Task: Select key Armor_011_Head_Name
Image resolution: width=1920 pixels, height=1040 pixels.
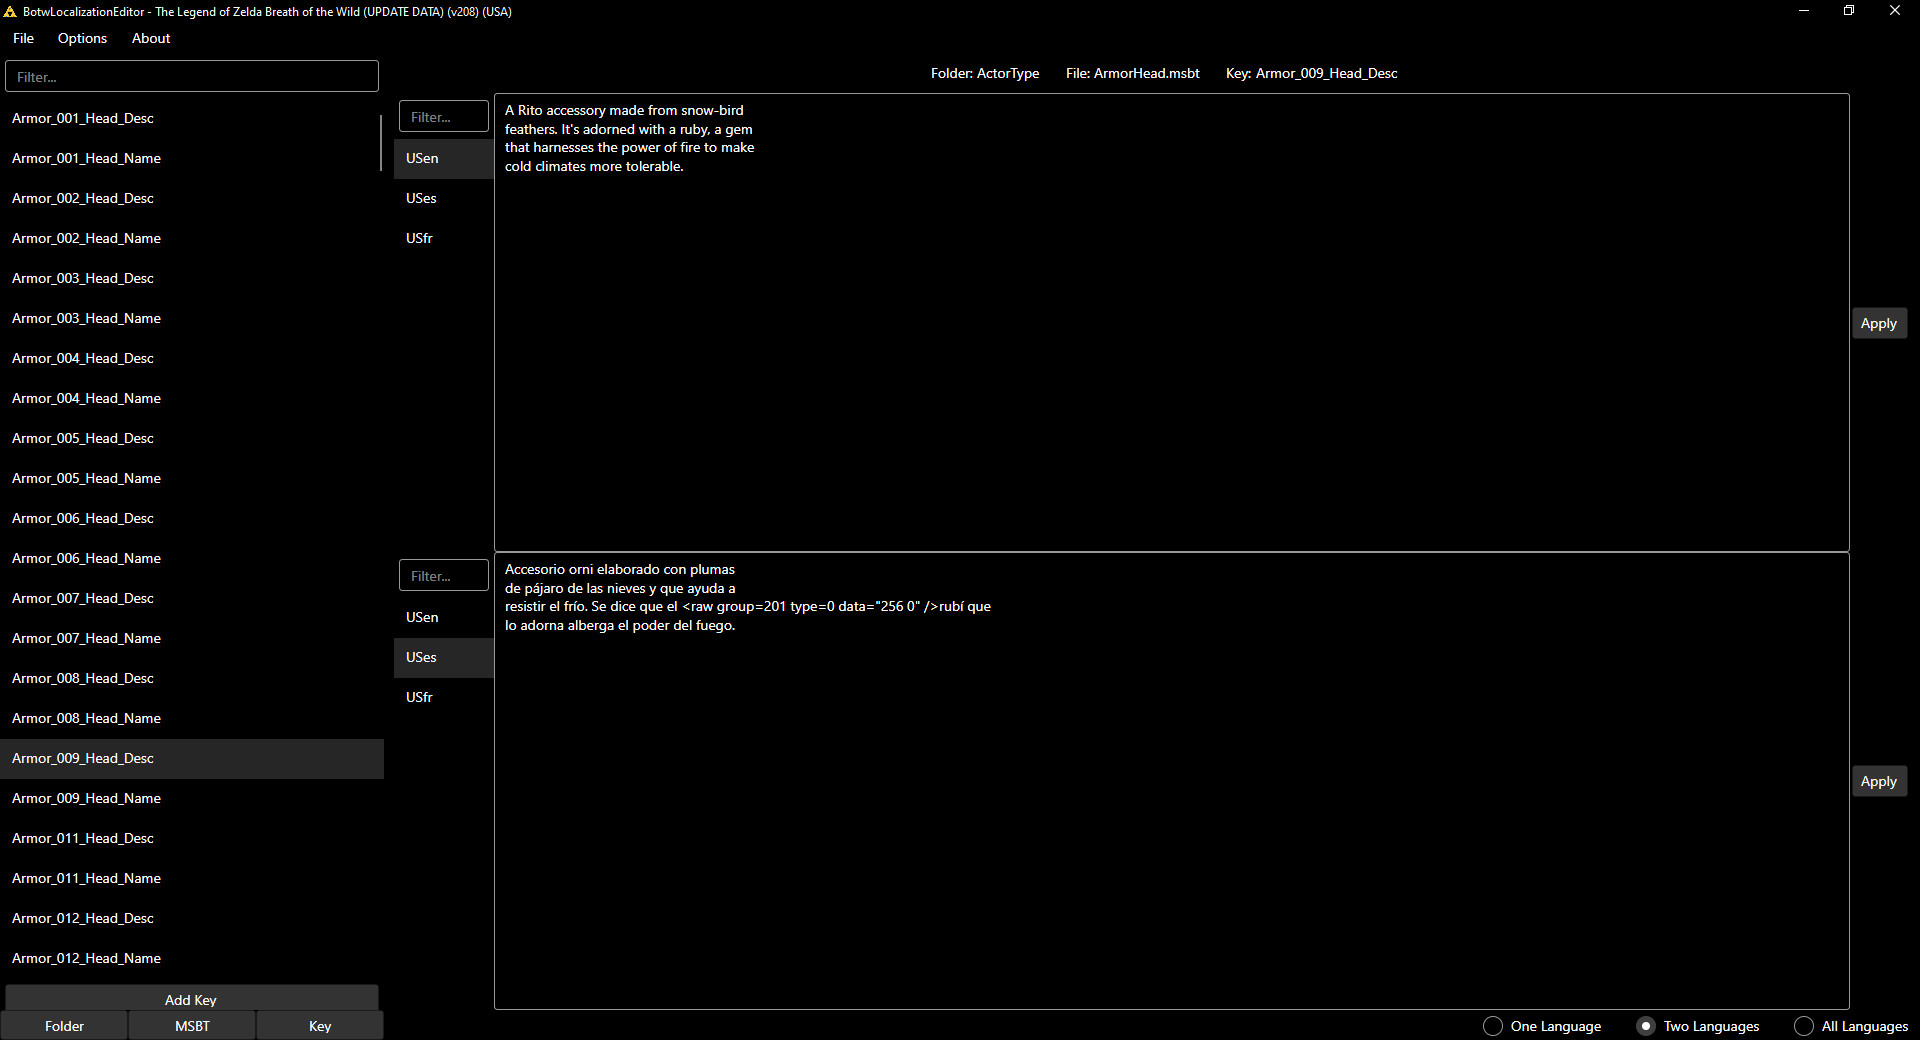Action: pos(192,878)
